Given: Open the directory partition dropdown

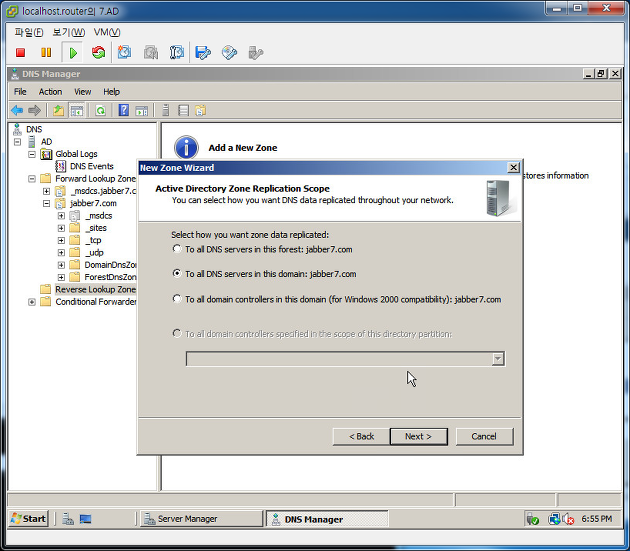Looking at the screenshot, I should (x=498, y=359).
